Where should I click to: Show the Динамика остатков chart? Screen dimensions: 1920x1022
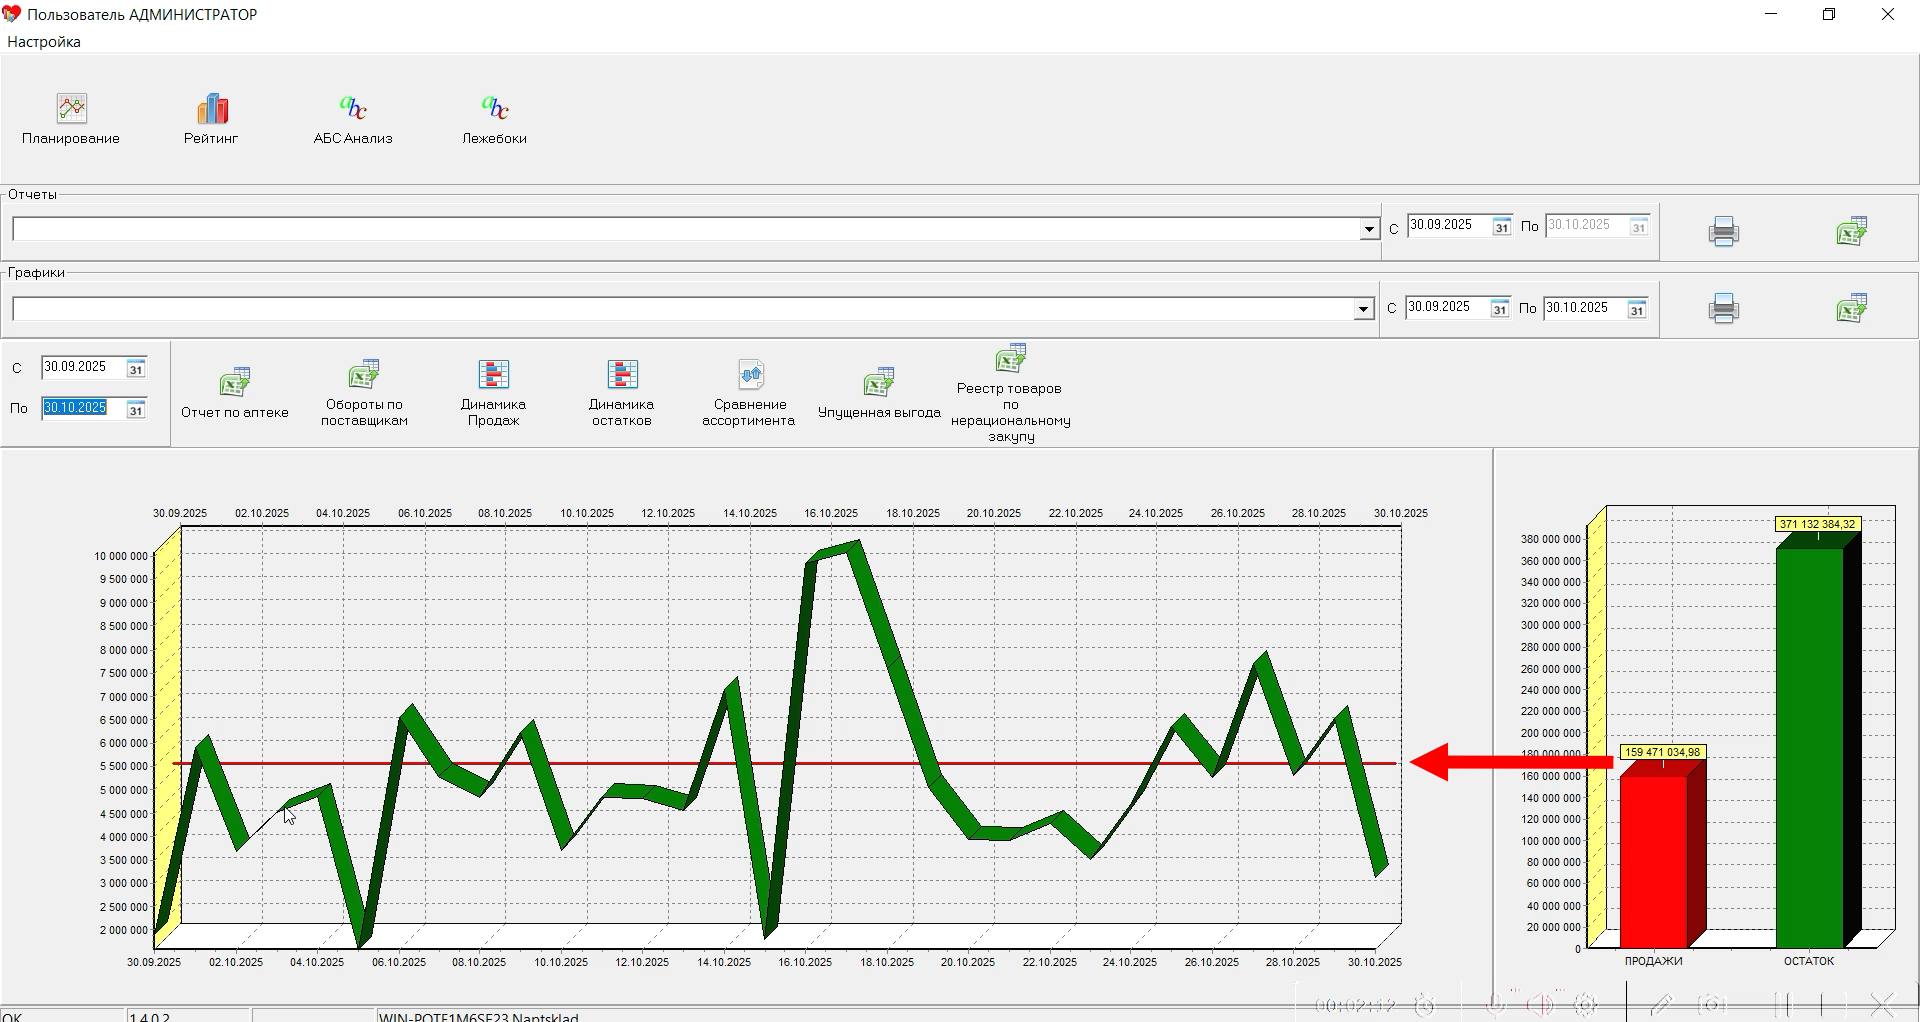(x=621, y=375)
